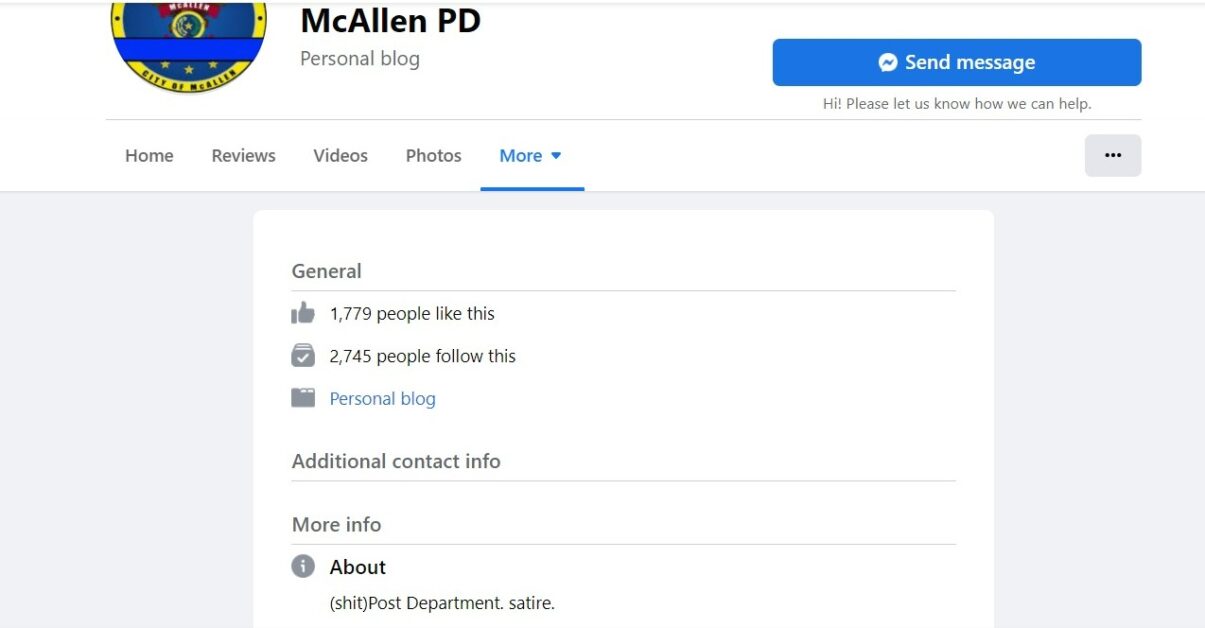1205x628 pixels.
Task: Click the About info circle icon
Action: point(303,566)
